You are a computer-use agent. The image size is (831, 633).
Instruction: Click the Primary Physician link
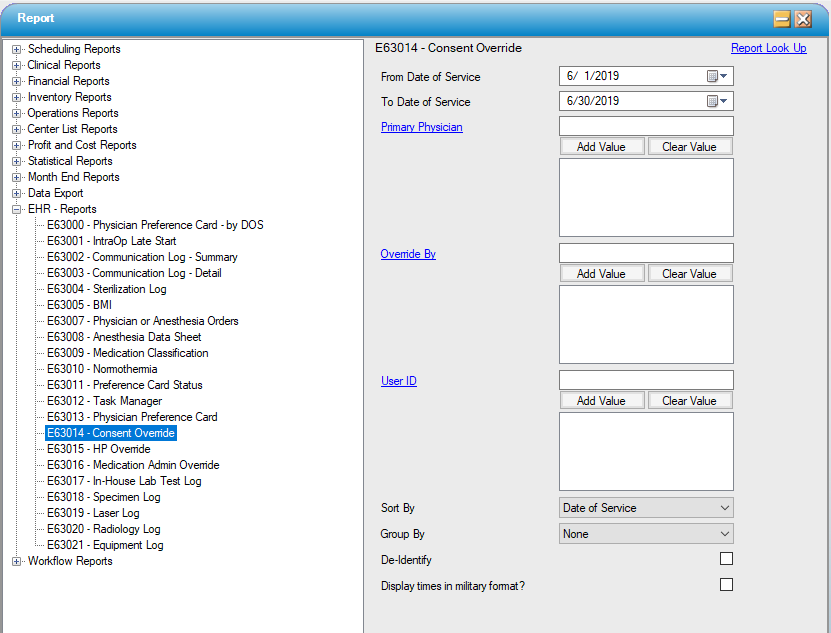click(421, 127)
